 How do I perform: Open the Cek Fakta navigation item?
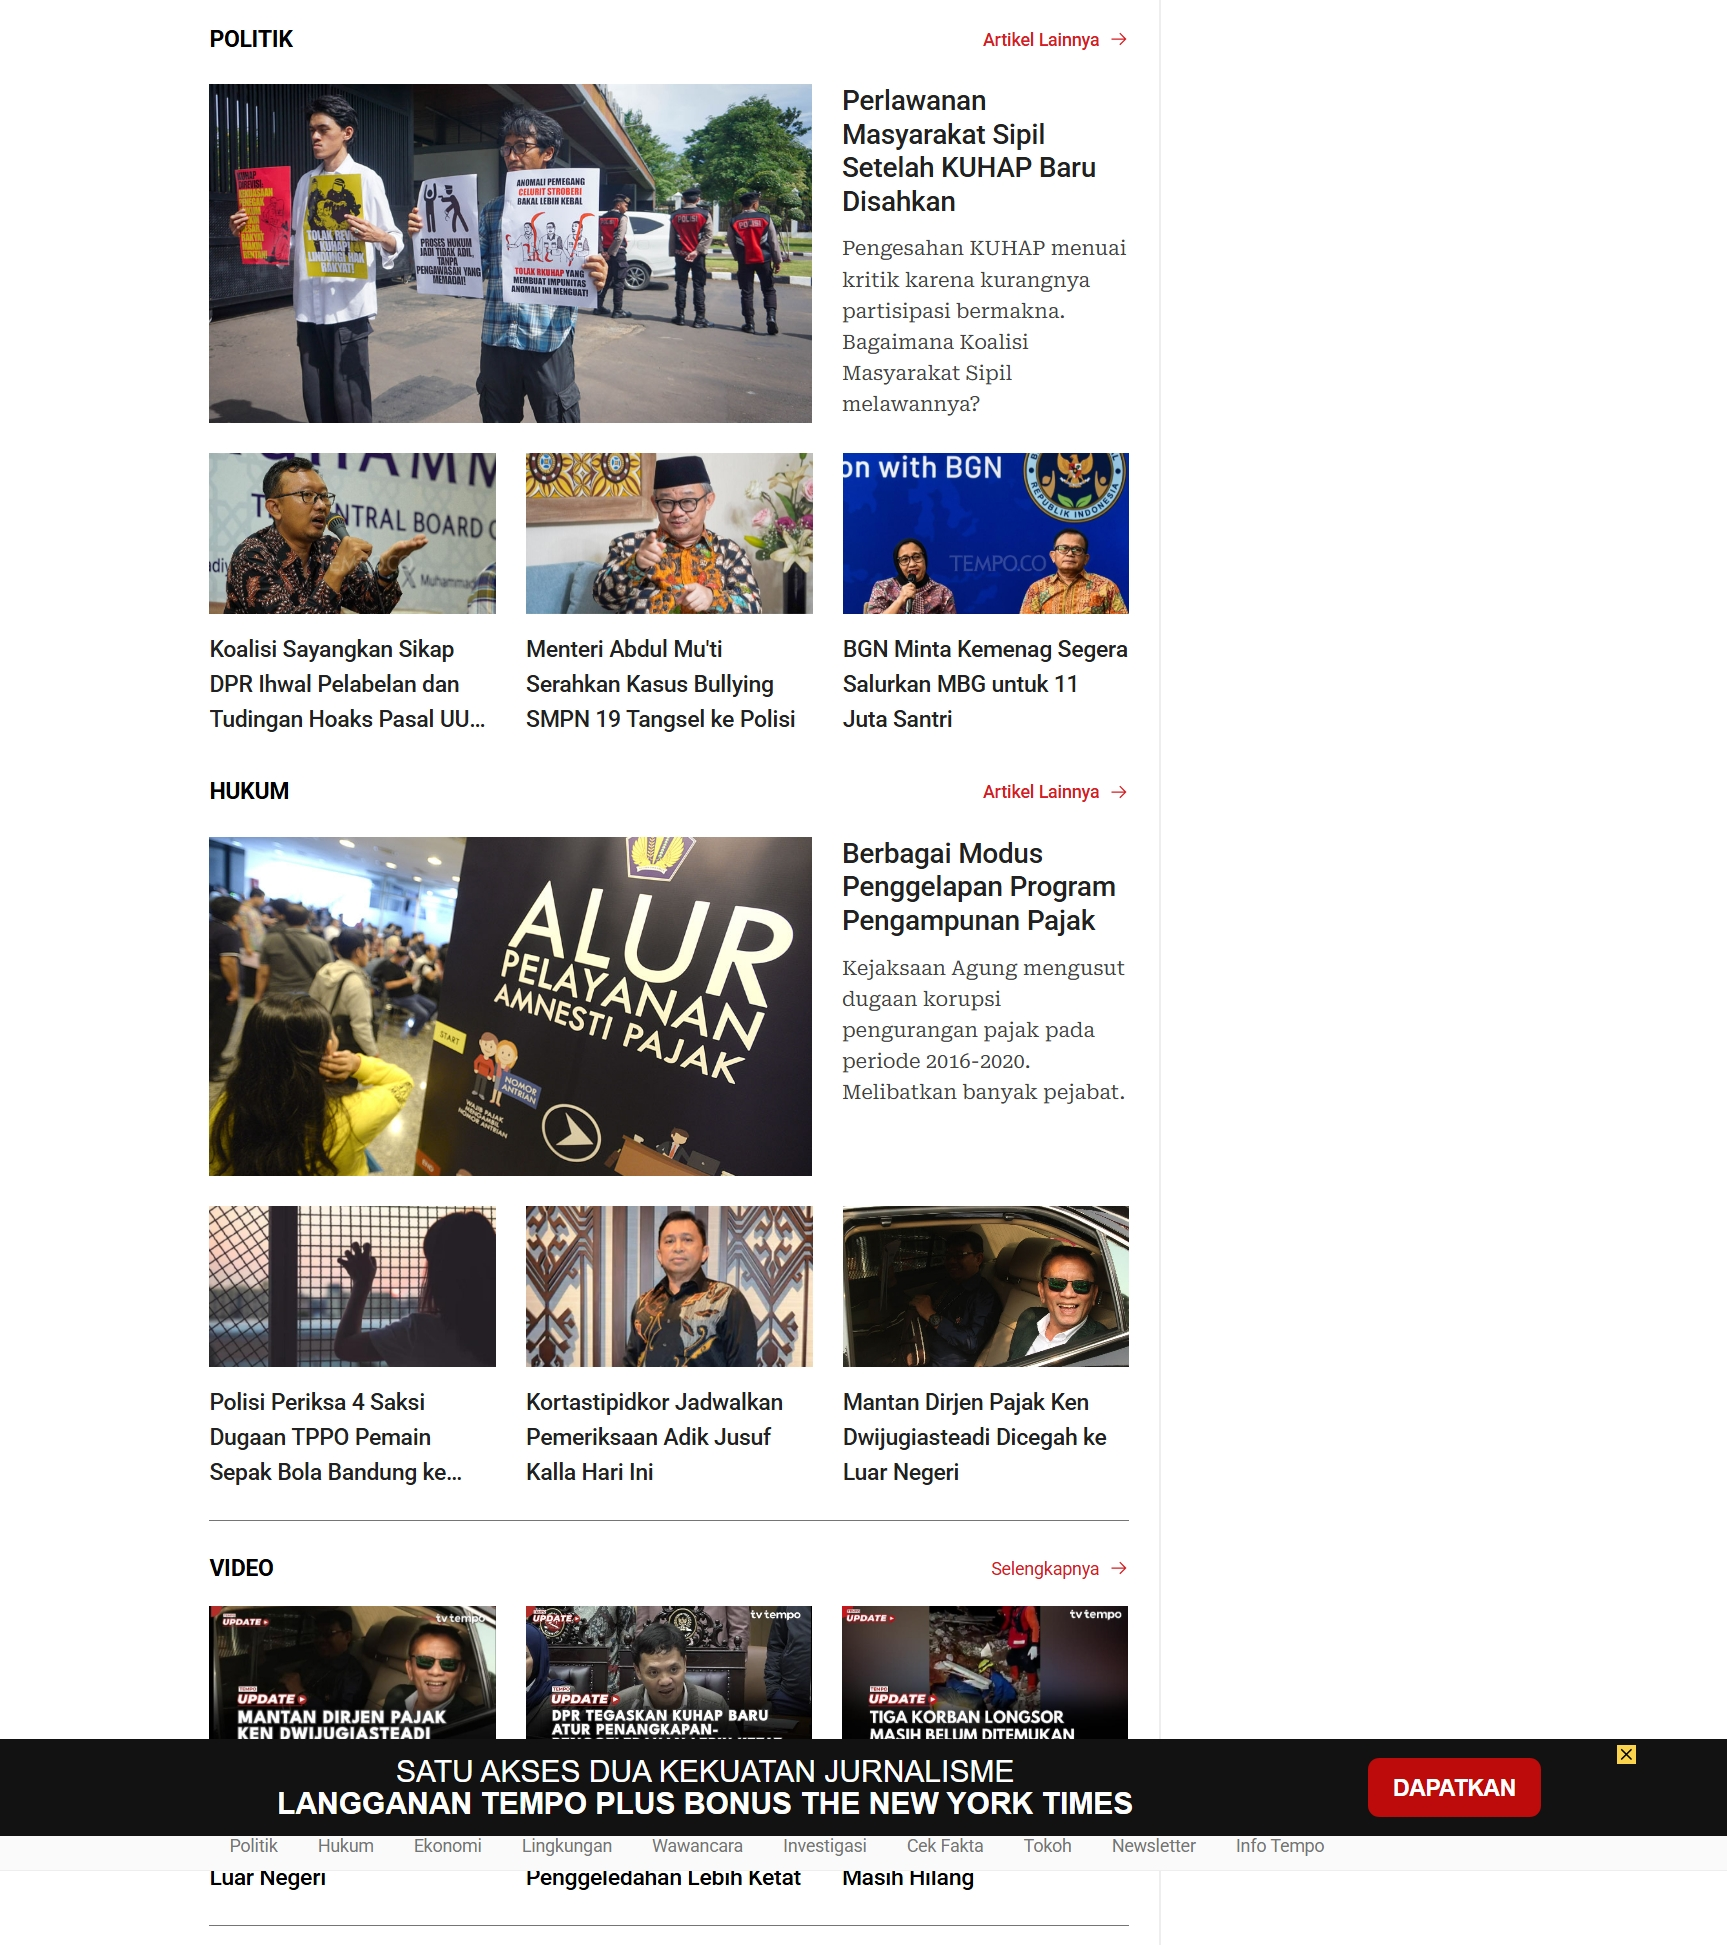944,1845
